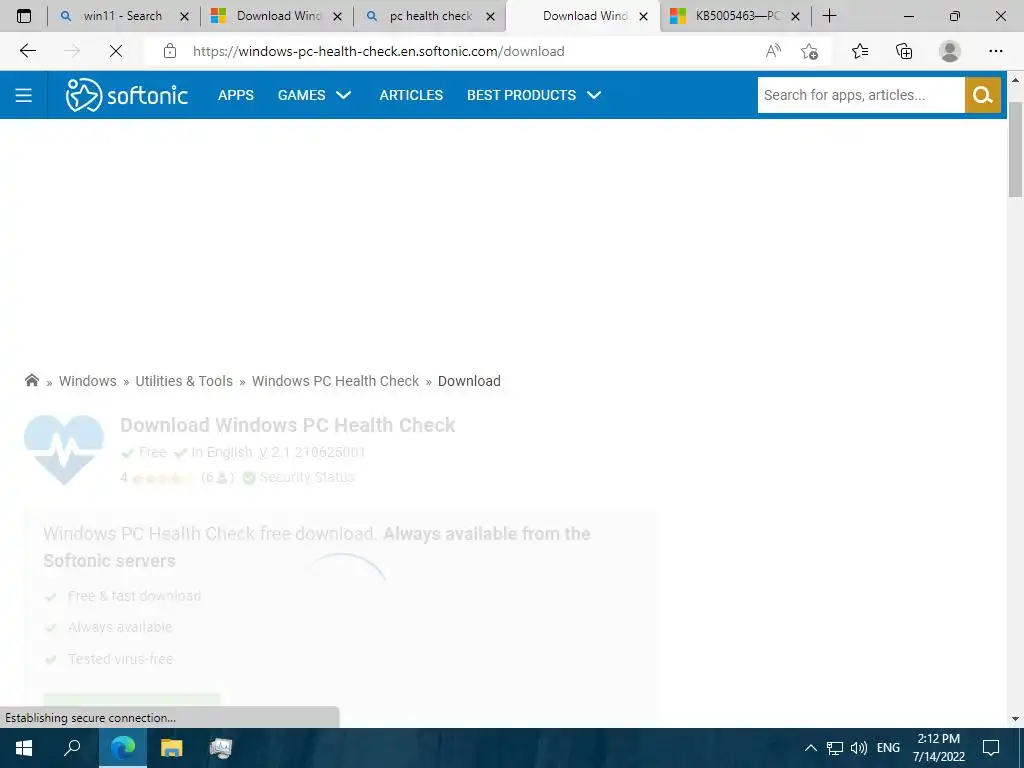1024x768 pixels.
Task: Open a new browser tab
Action: click(829, 16)
